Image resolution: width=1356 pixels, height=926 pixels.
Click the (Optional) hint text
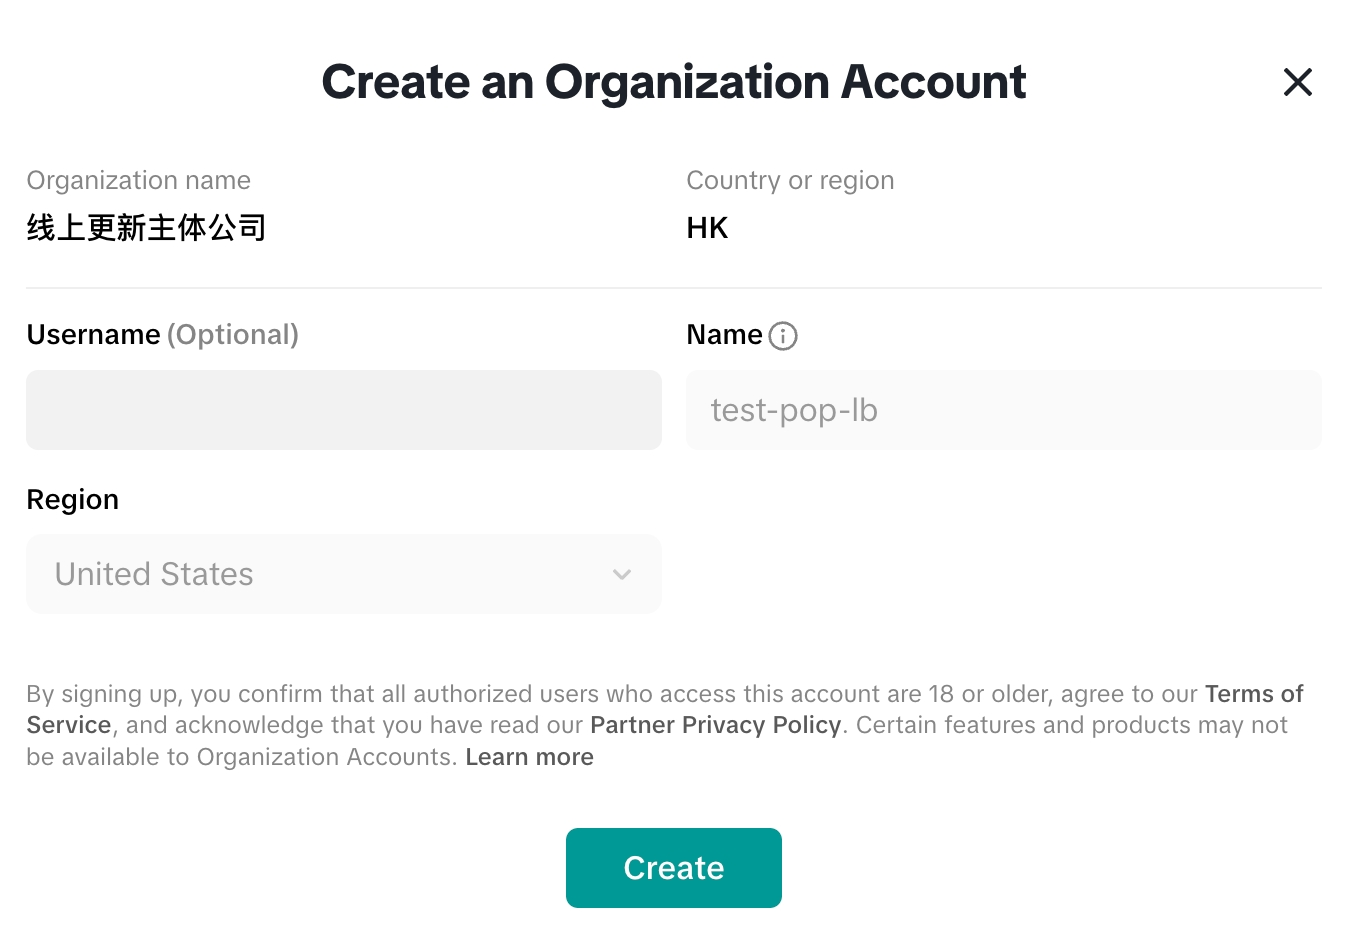pos(232,334)
